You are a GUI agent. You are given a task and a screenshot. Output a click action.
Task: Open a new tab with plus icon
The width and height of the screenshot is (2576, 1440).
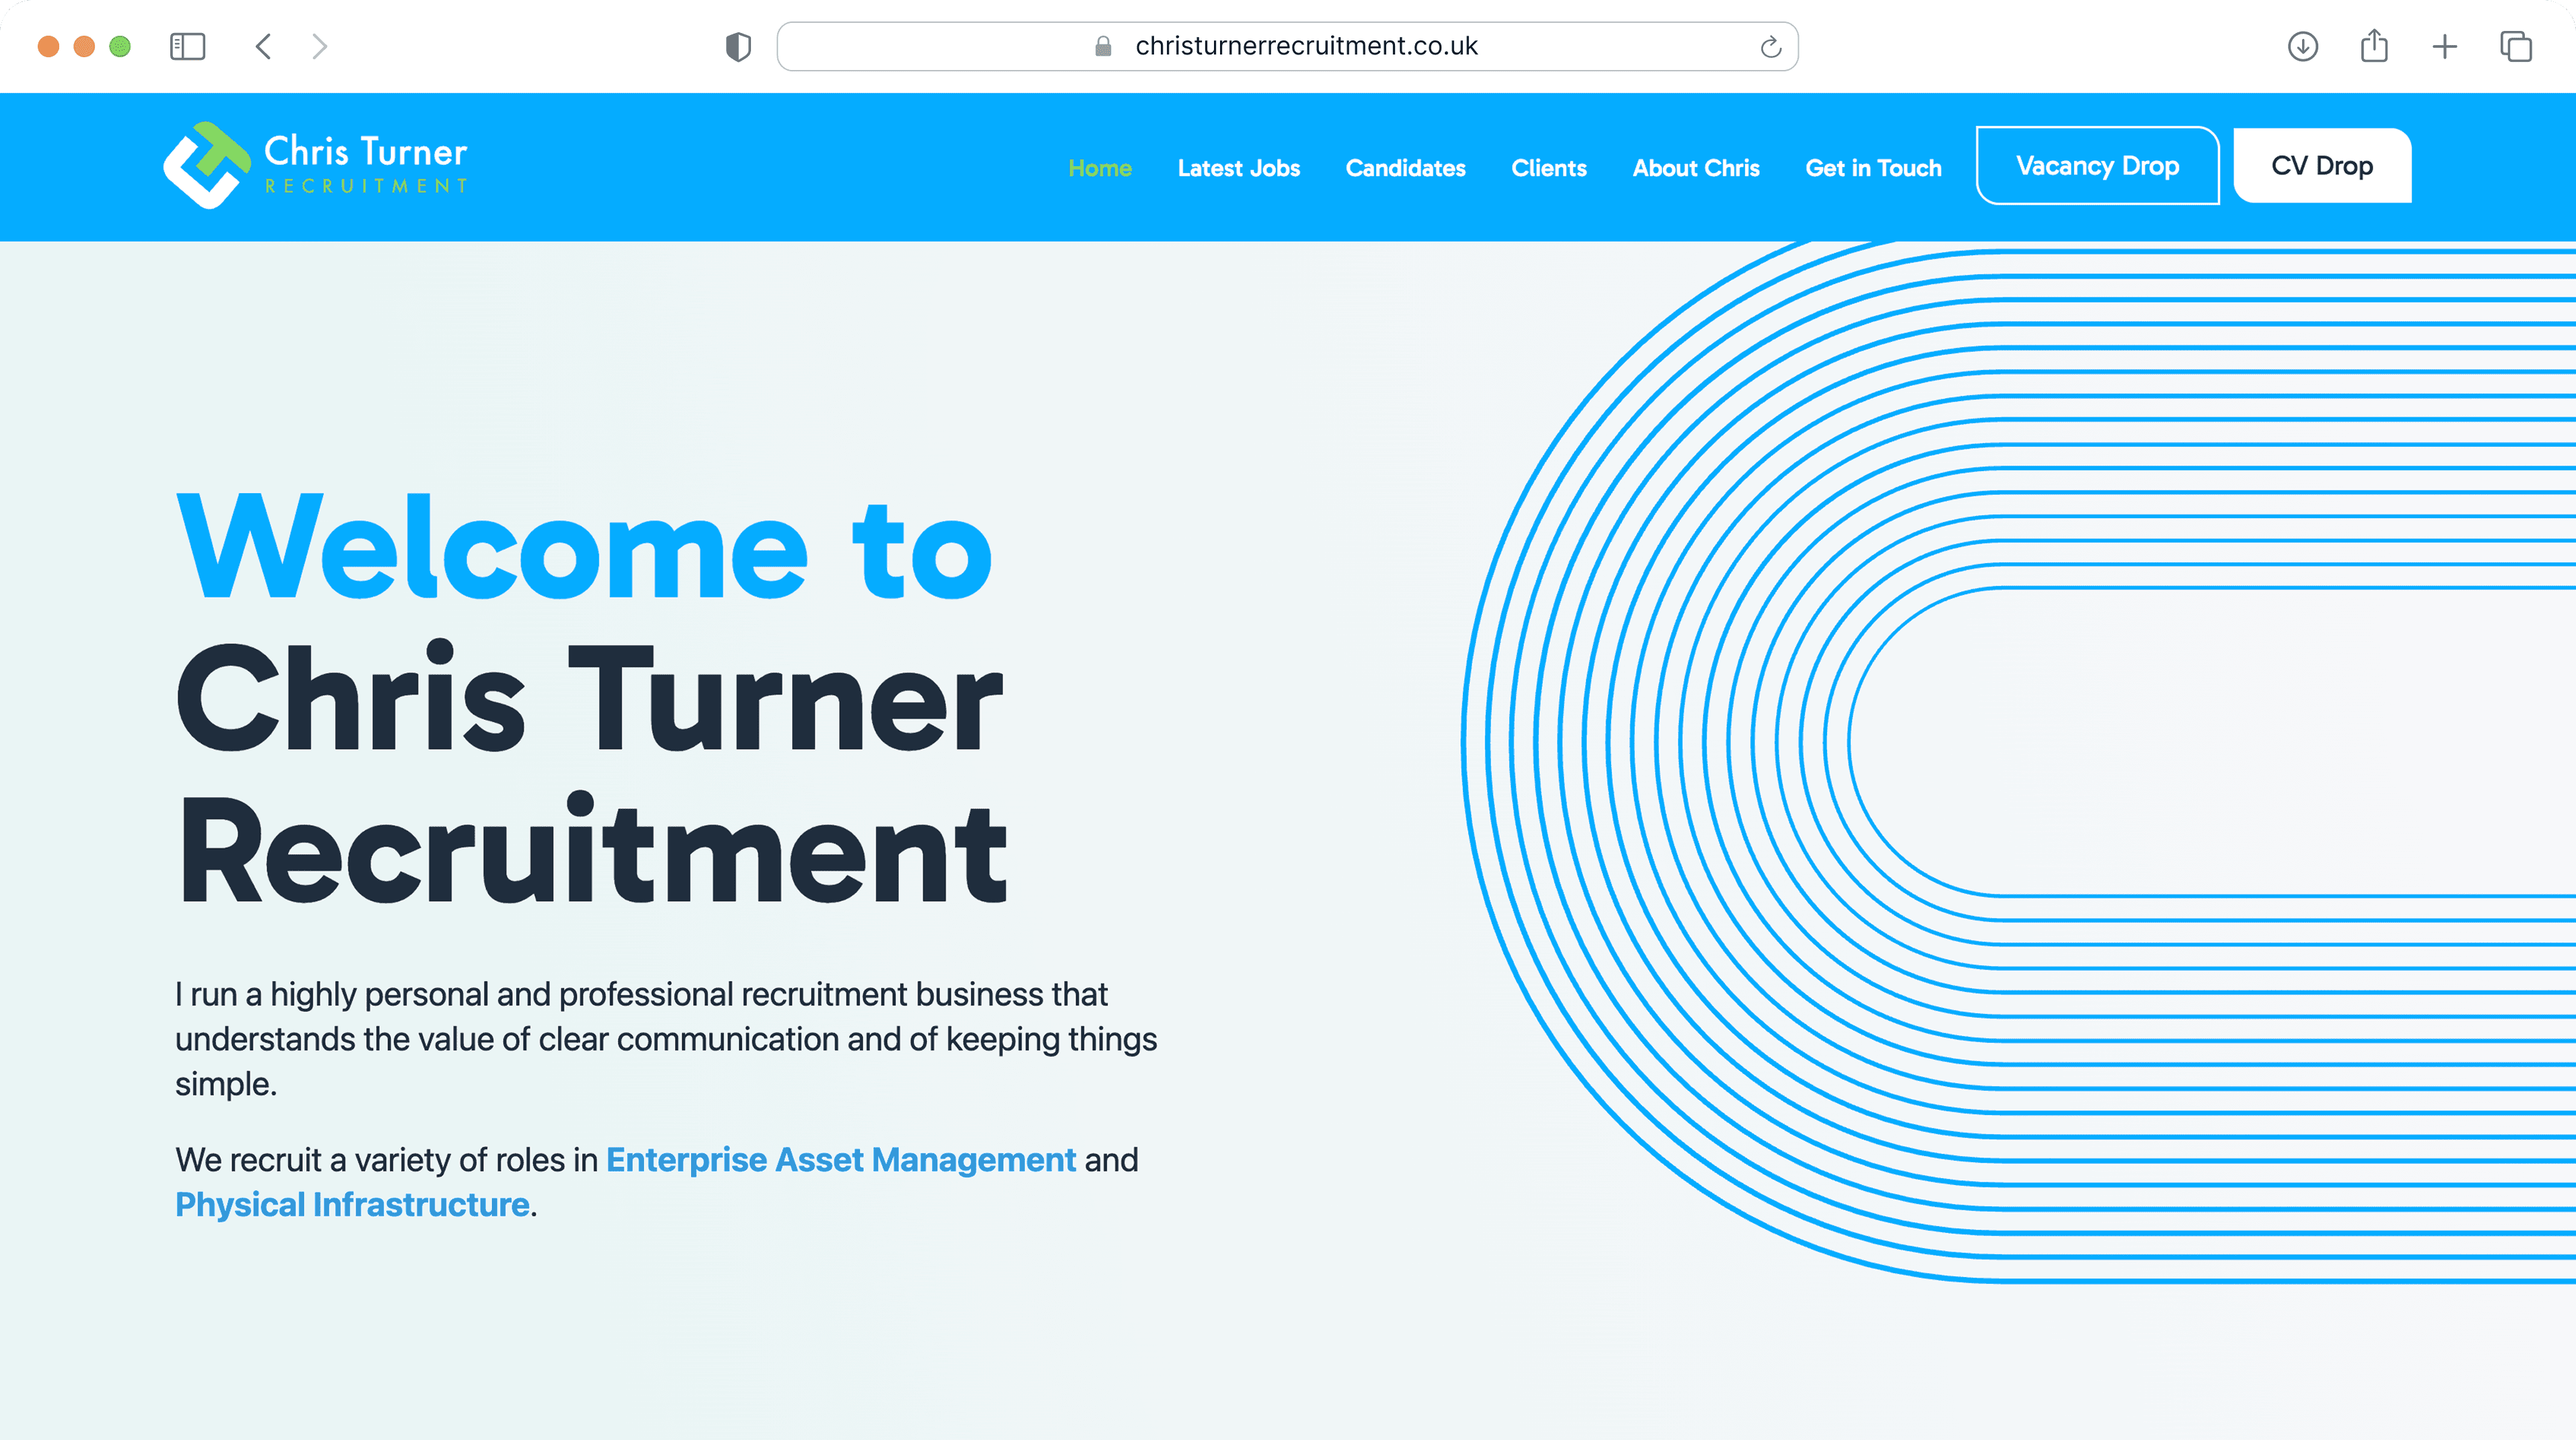2444,46
